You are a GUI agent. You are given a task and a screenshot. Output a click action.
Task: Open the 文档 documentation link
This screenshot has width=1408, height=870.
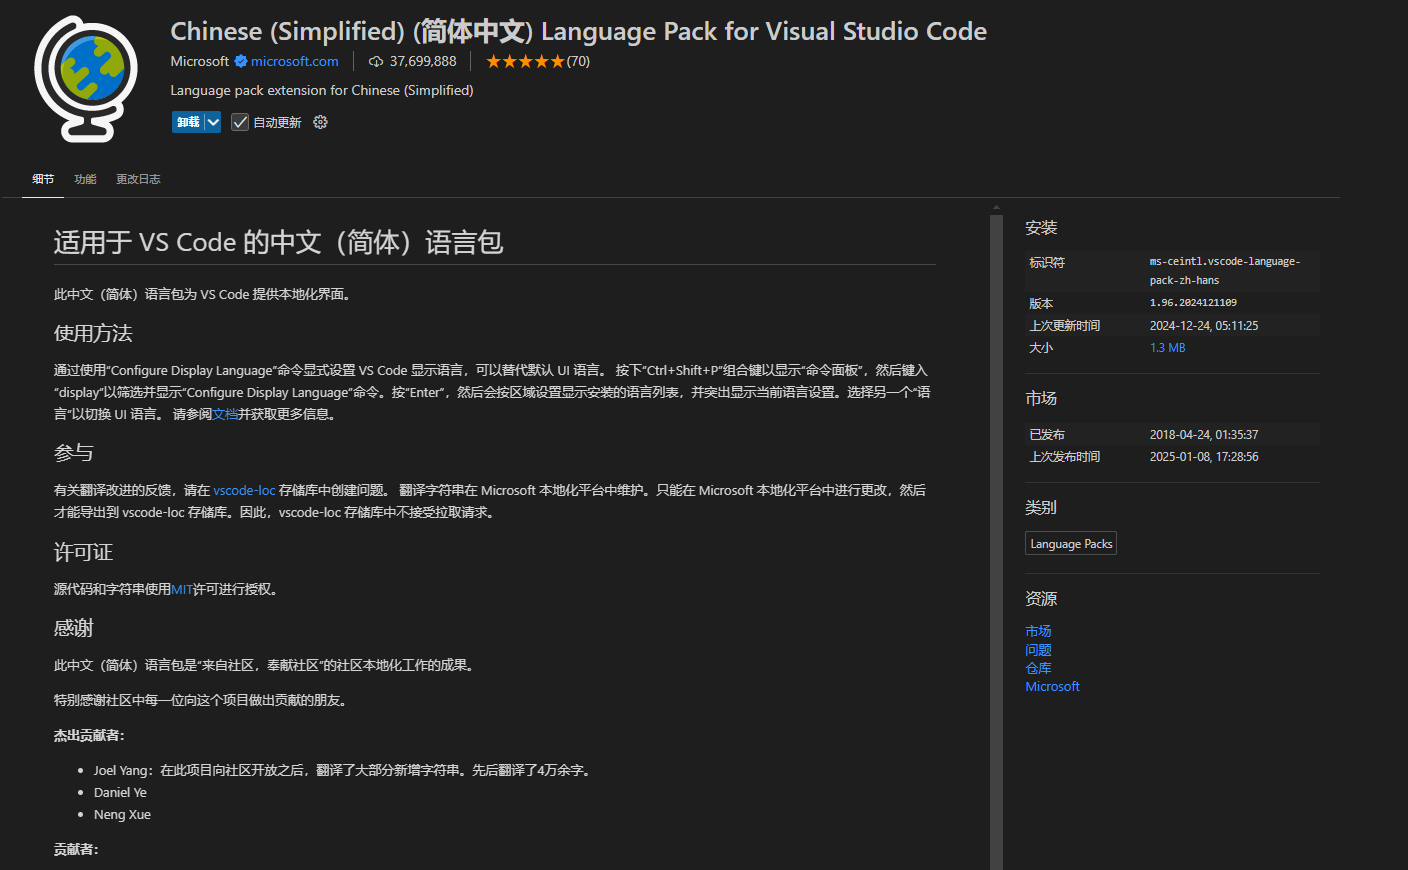coord(225,414)
